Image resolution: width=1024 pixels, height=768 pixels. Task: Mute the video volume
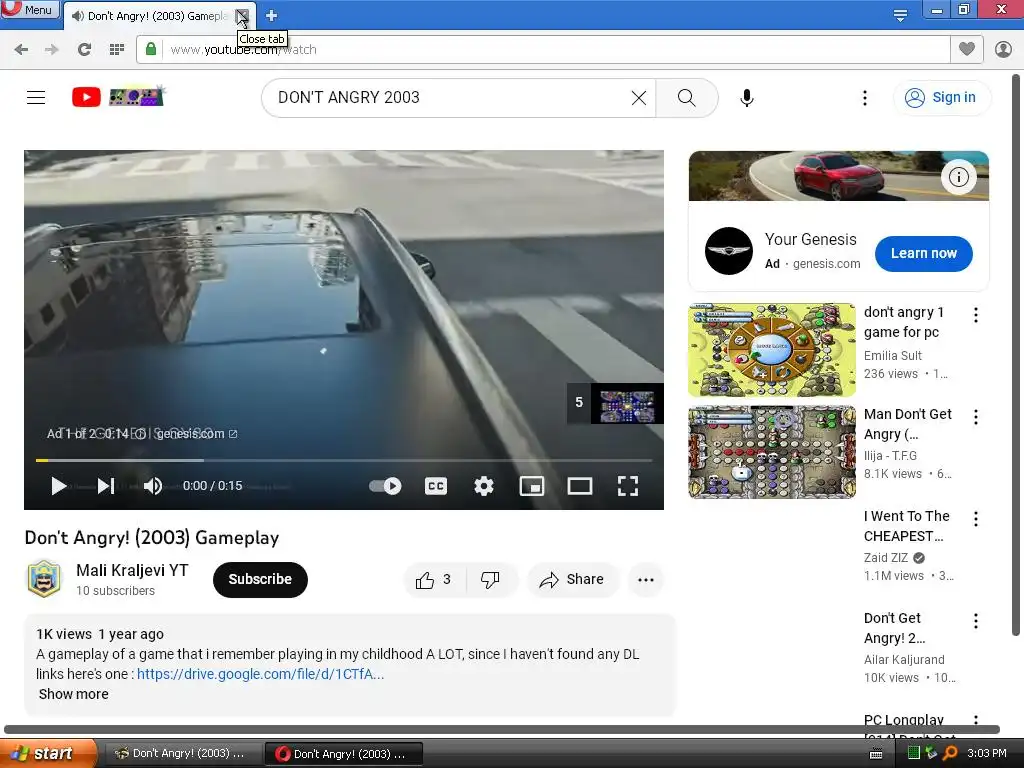(153, 486)
